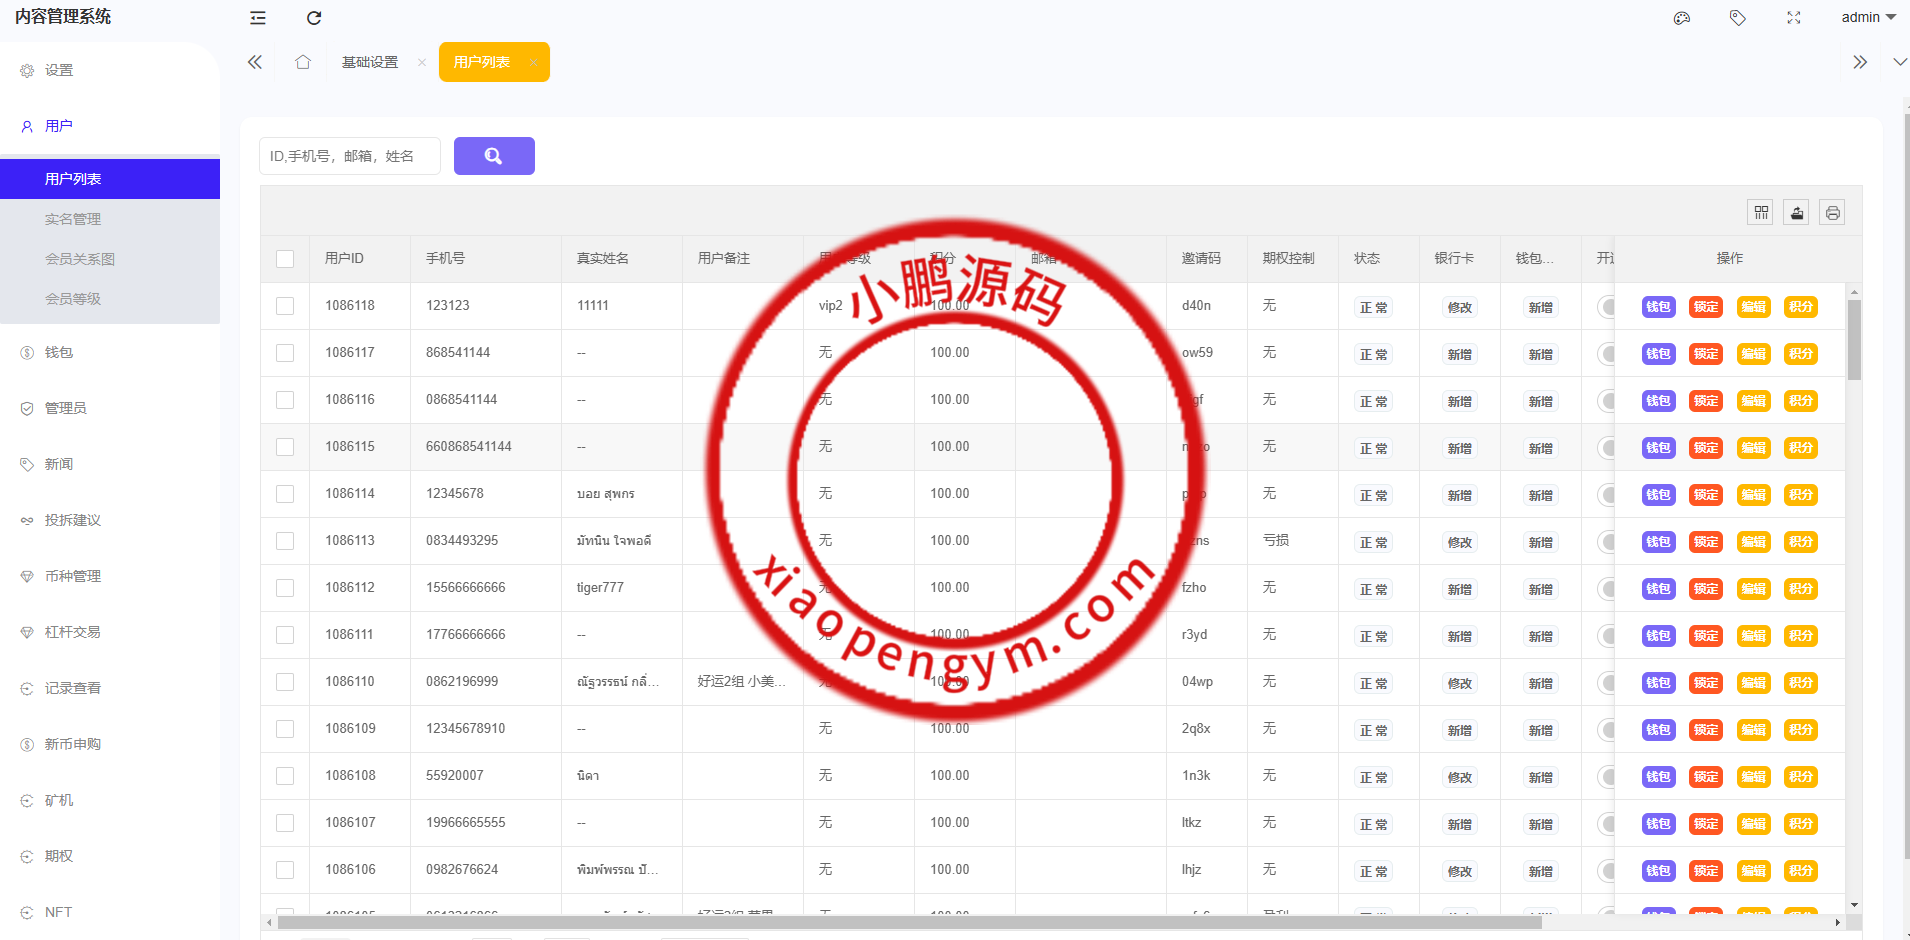This screenshot has height=940, width=1910.
Task: Click the purple search magnifier button
Action: (494, 156)
